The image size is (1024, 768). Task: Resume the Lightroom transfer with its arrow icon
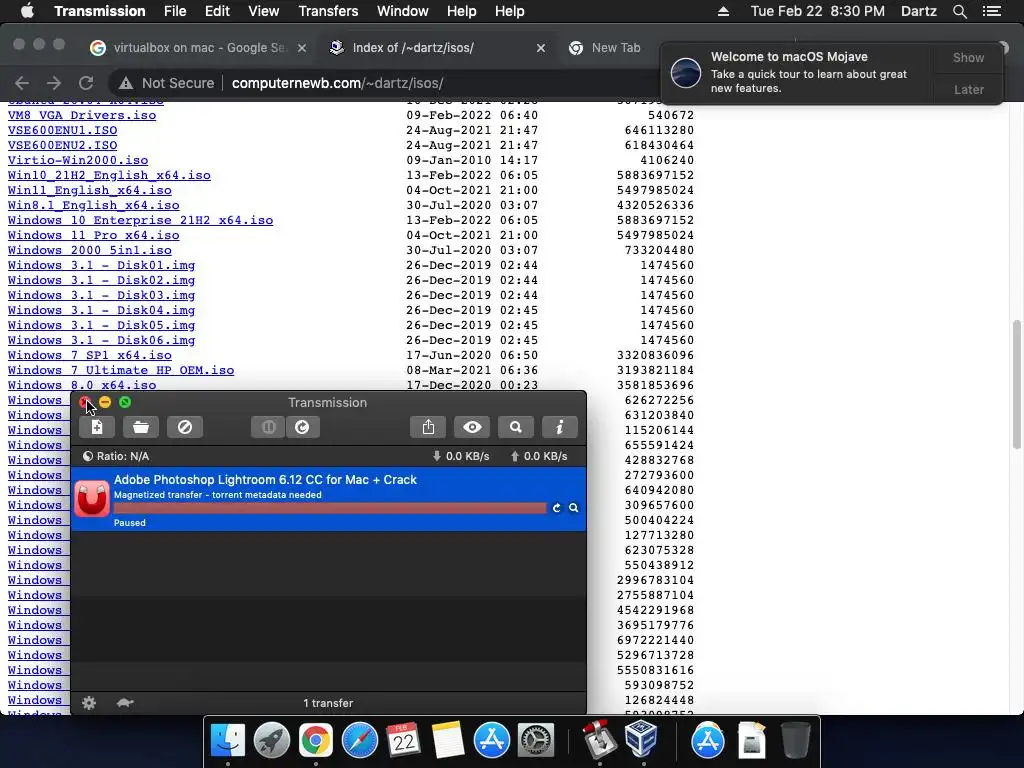pyautogui.click(x=556, y=507)
